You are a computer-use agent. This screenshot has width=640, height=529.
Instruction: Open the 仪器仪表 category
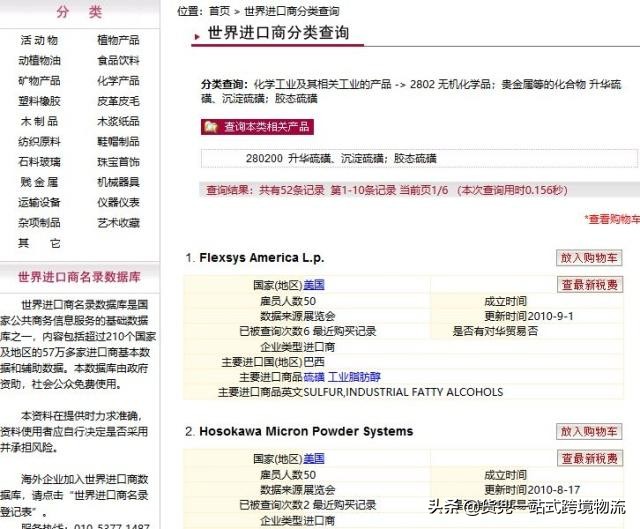tap(118, 202)
